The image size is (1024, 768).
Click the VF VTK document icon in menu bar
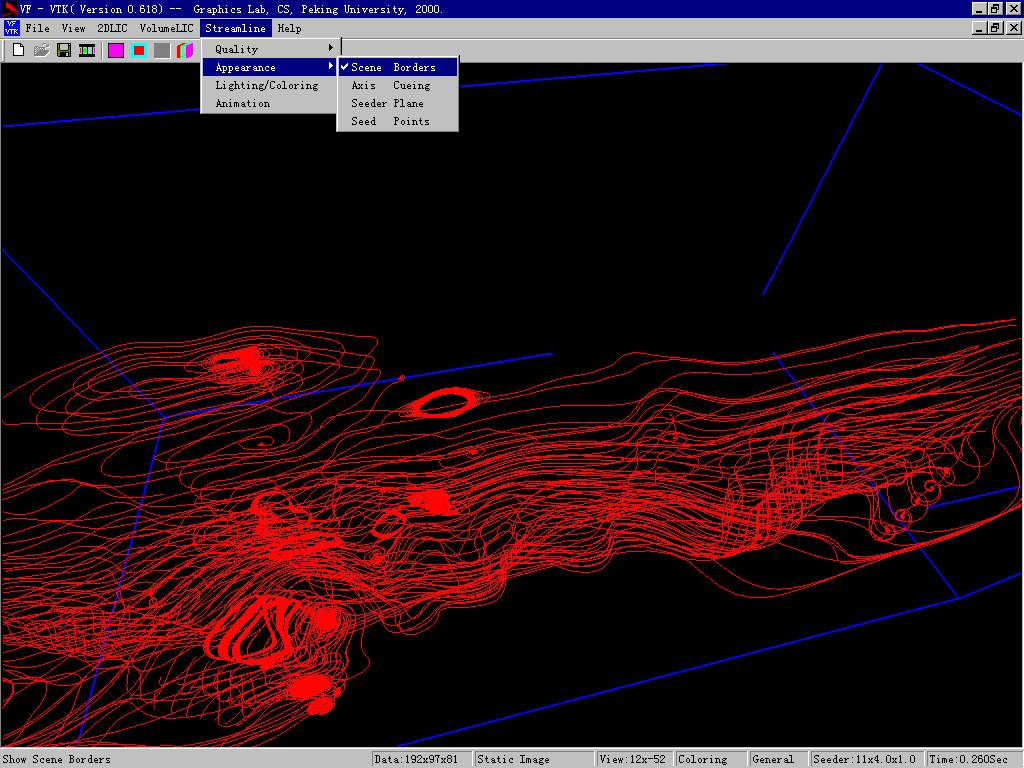(11, 28)
